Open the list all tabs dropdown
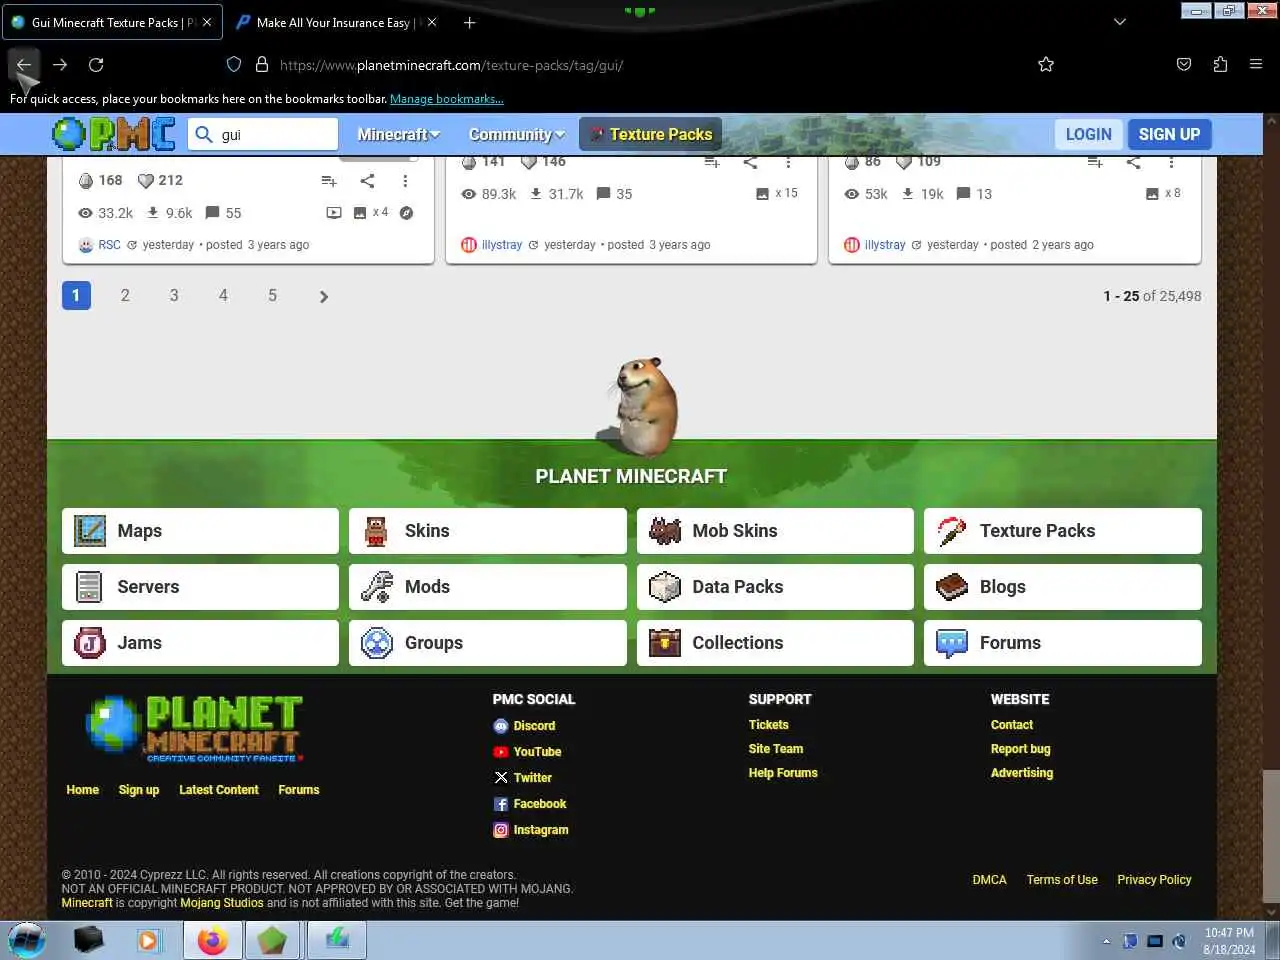Screen dimensions: 1280x960 point(1120,22)
